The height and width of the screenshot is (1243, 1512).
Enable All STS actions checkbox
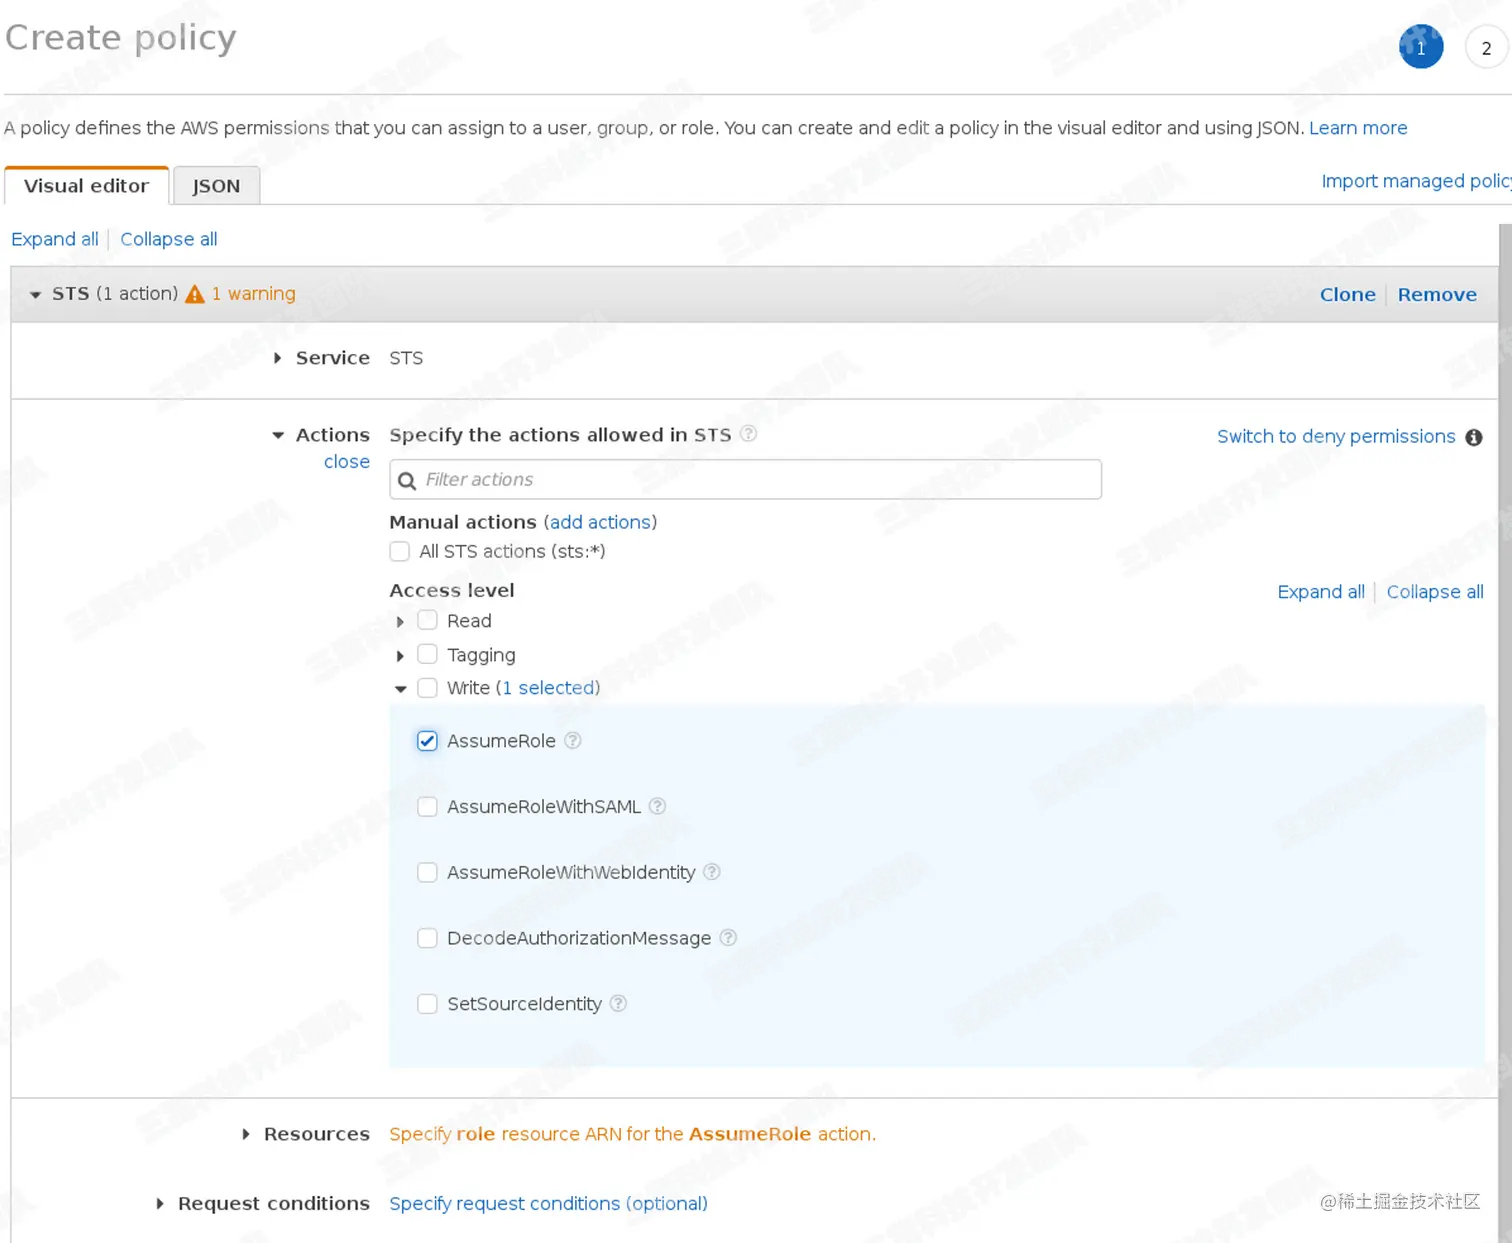400,551
